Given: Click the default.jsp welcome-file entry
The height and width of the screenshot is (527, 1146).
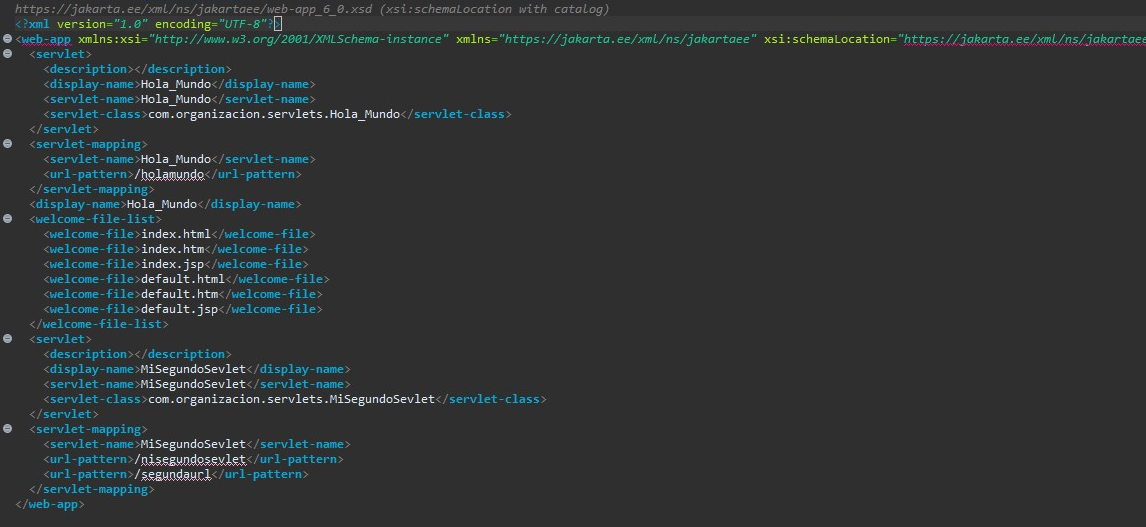Looking at the screenshot, I should (180, 309).
